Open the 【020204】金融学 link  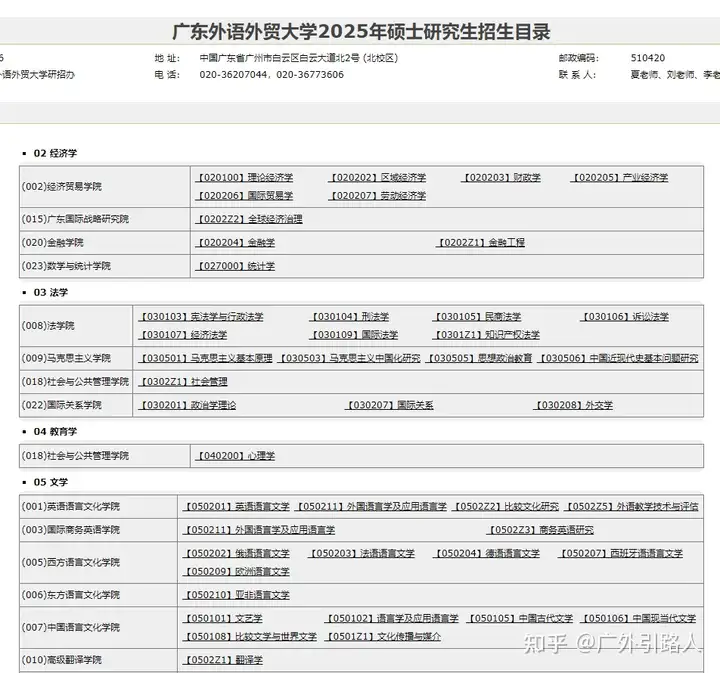pos(235,243)
